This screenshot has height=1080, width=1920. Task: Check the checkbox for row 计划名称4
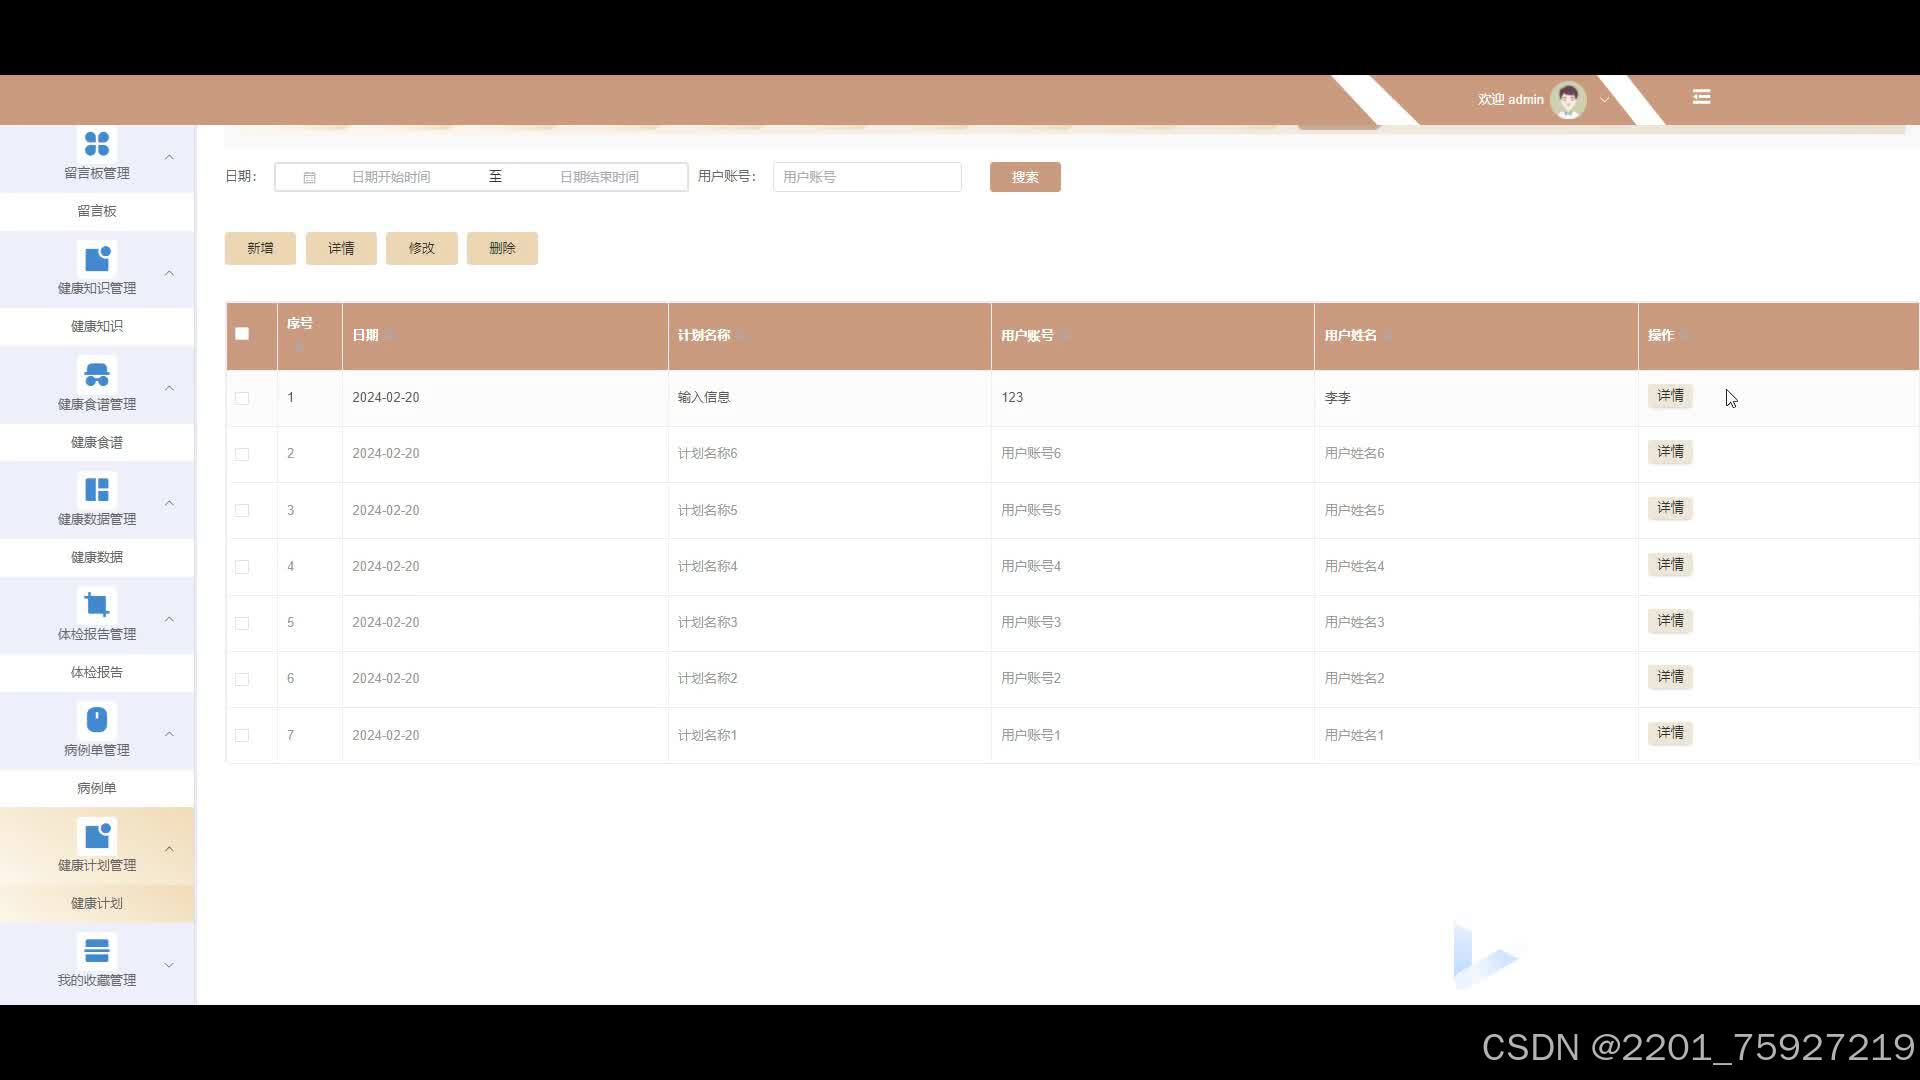click(x=242, y=567)
